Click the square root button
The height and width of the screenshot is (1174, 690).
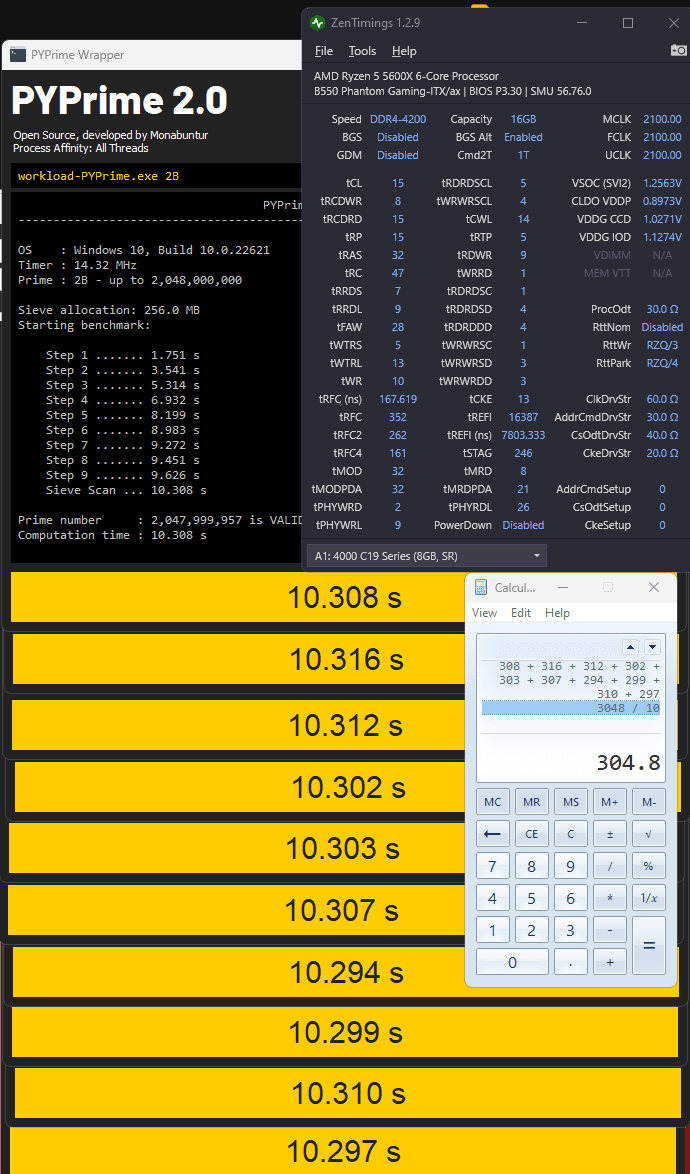(649, 833)
